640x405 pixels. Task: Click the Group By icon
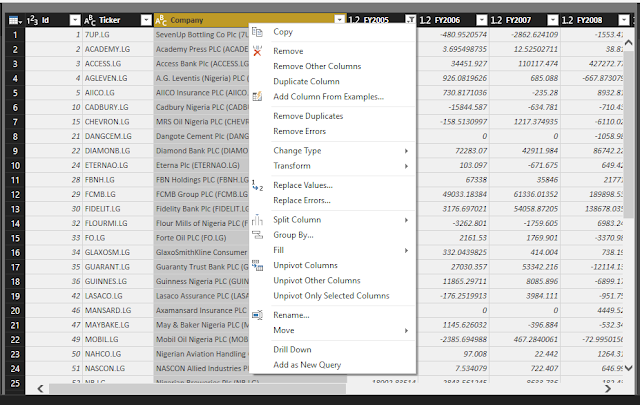pos(257,235)
